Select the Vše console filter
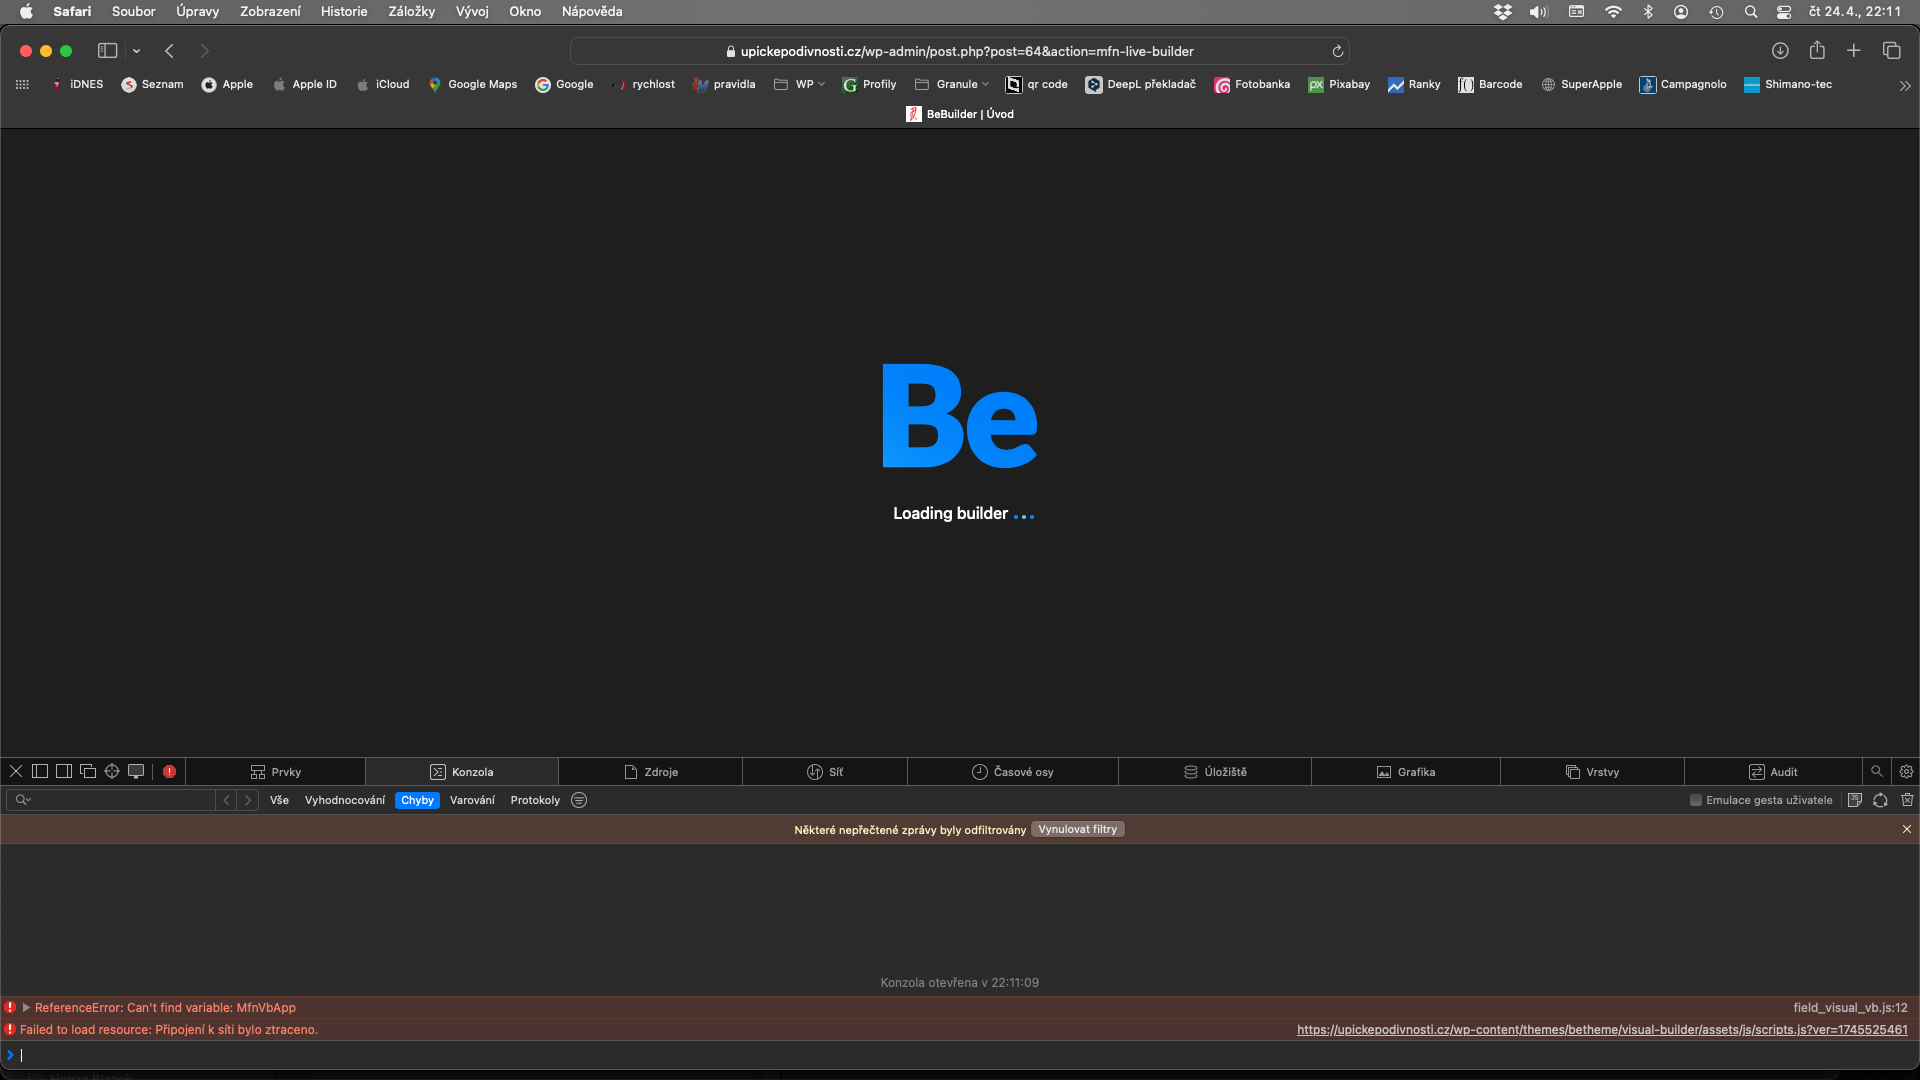The height and width of the screenshot is (1080, 1920). tap(279, 800)
